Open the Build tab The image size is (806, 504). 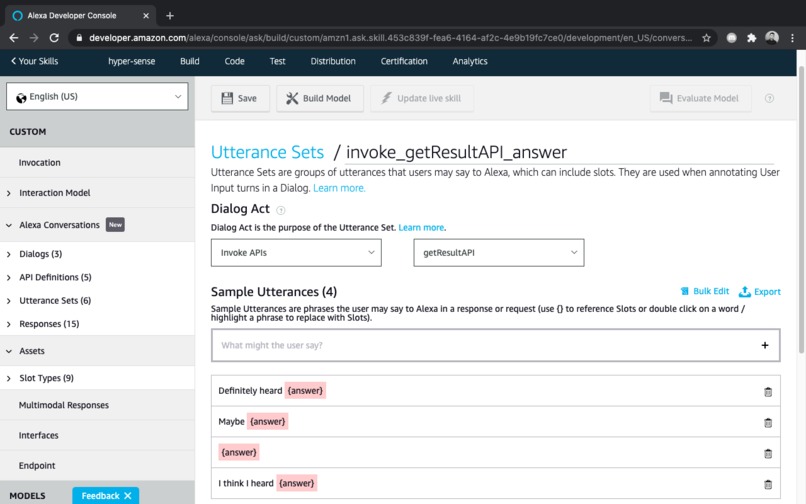pos(190,61)
